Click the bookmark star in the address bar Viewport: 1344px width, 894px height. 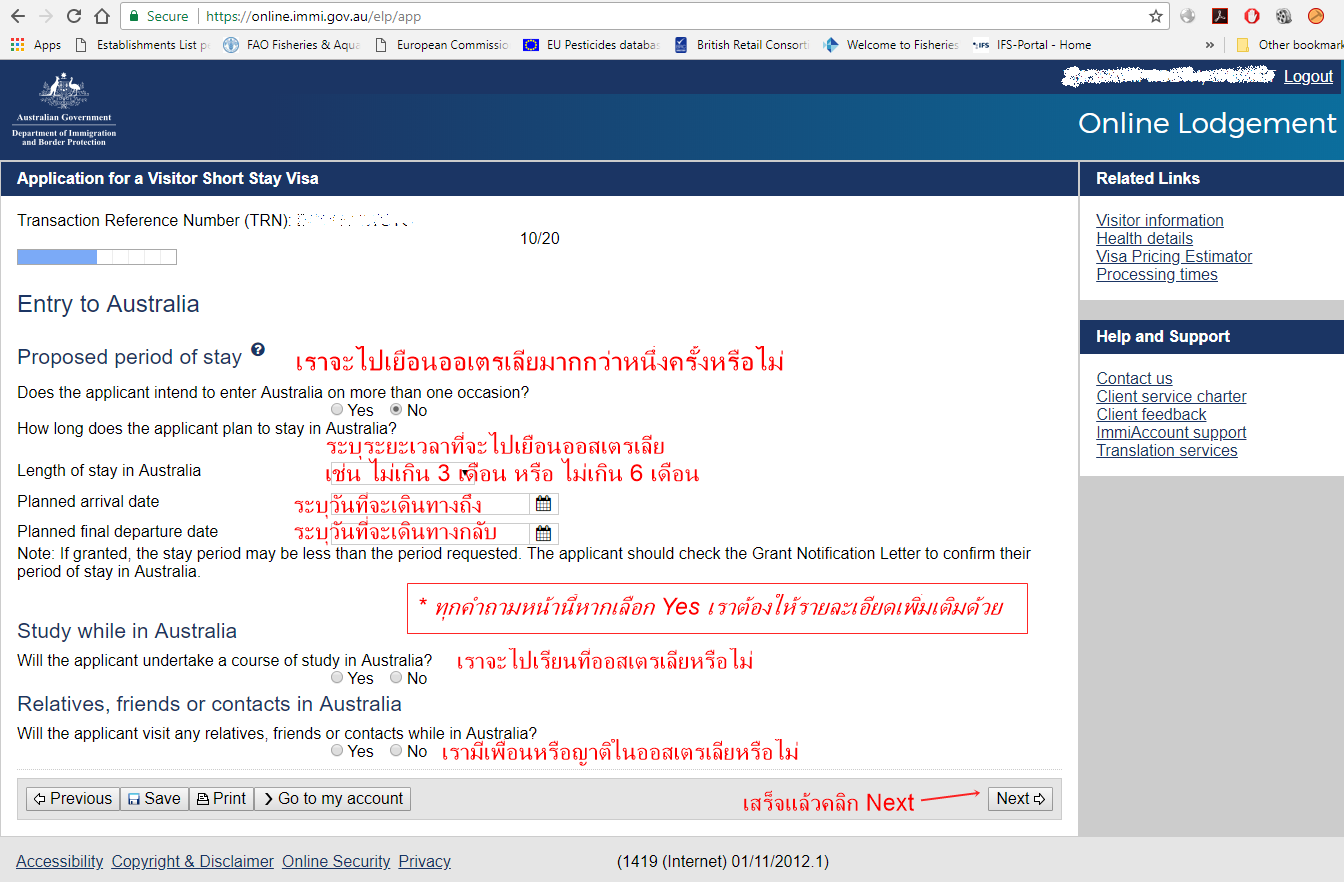[x=1156, y=16]
